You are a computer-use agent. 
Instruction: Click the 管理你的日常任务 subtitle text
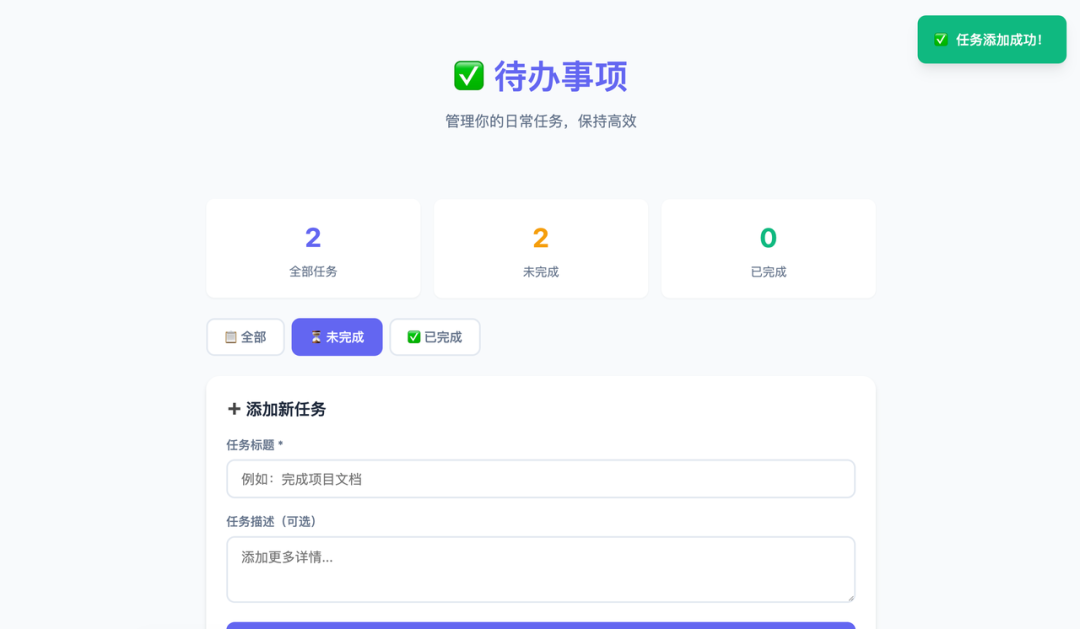click(541, 121)
